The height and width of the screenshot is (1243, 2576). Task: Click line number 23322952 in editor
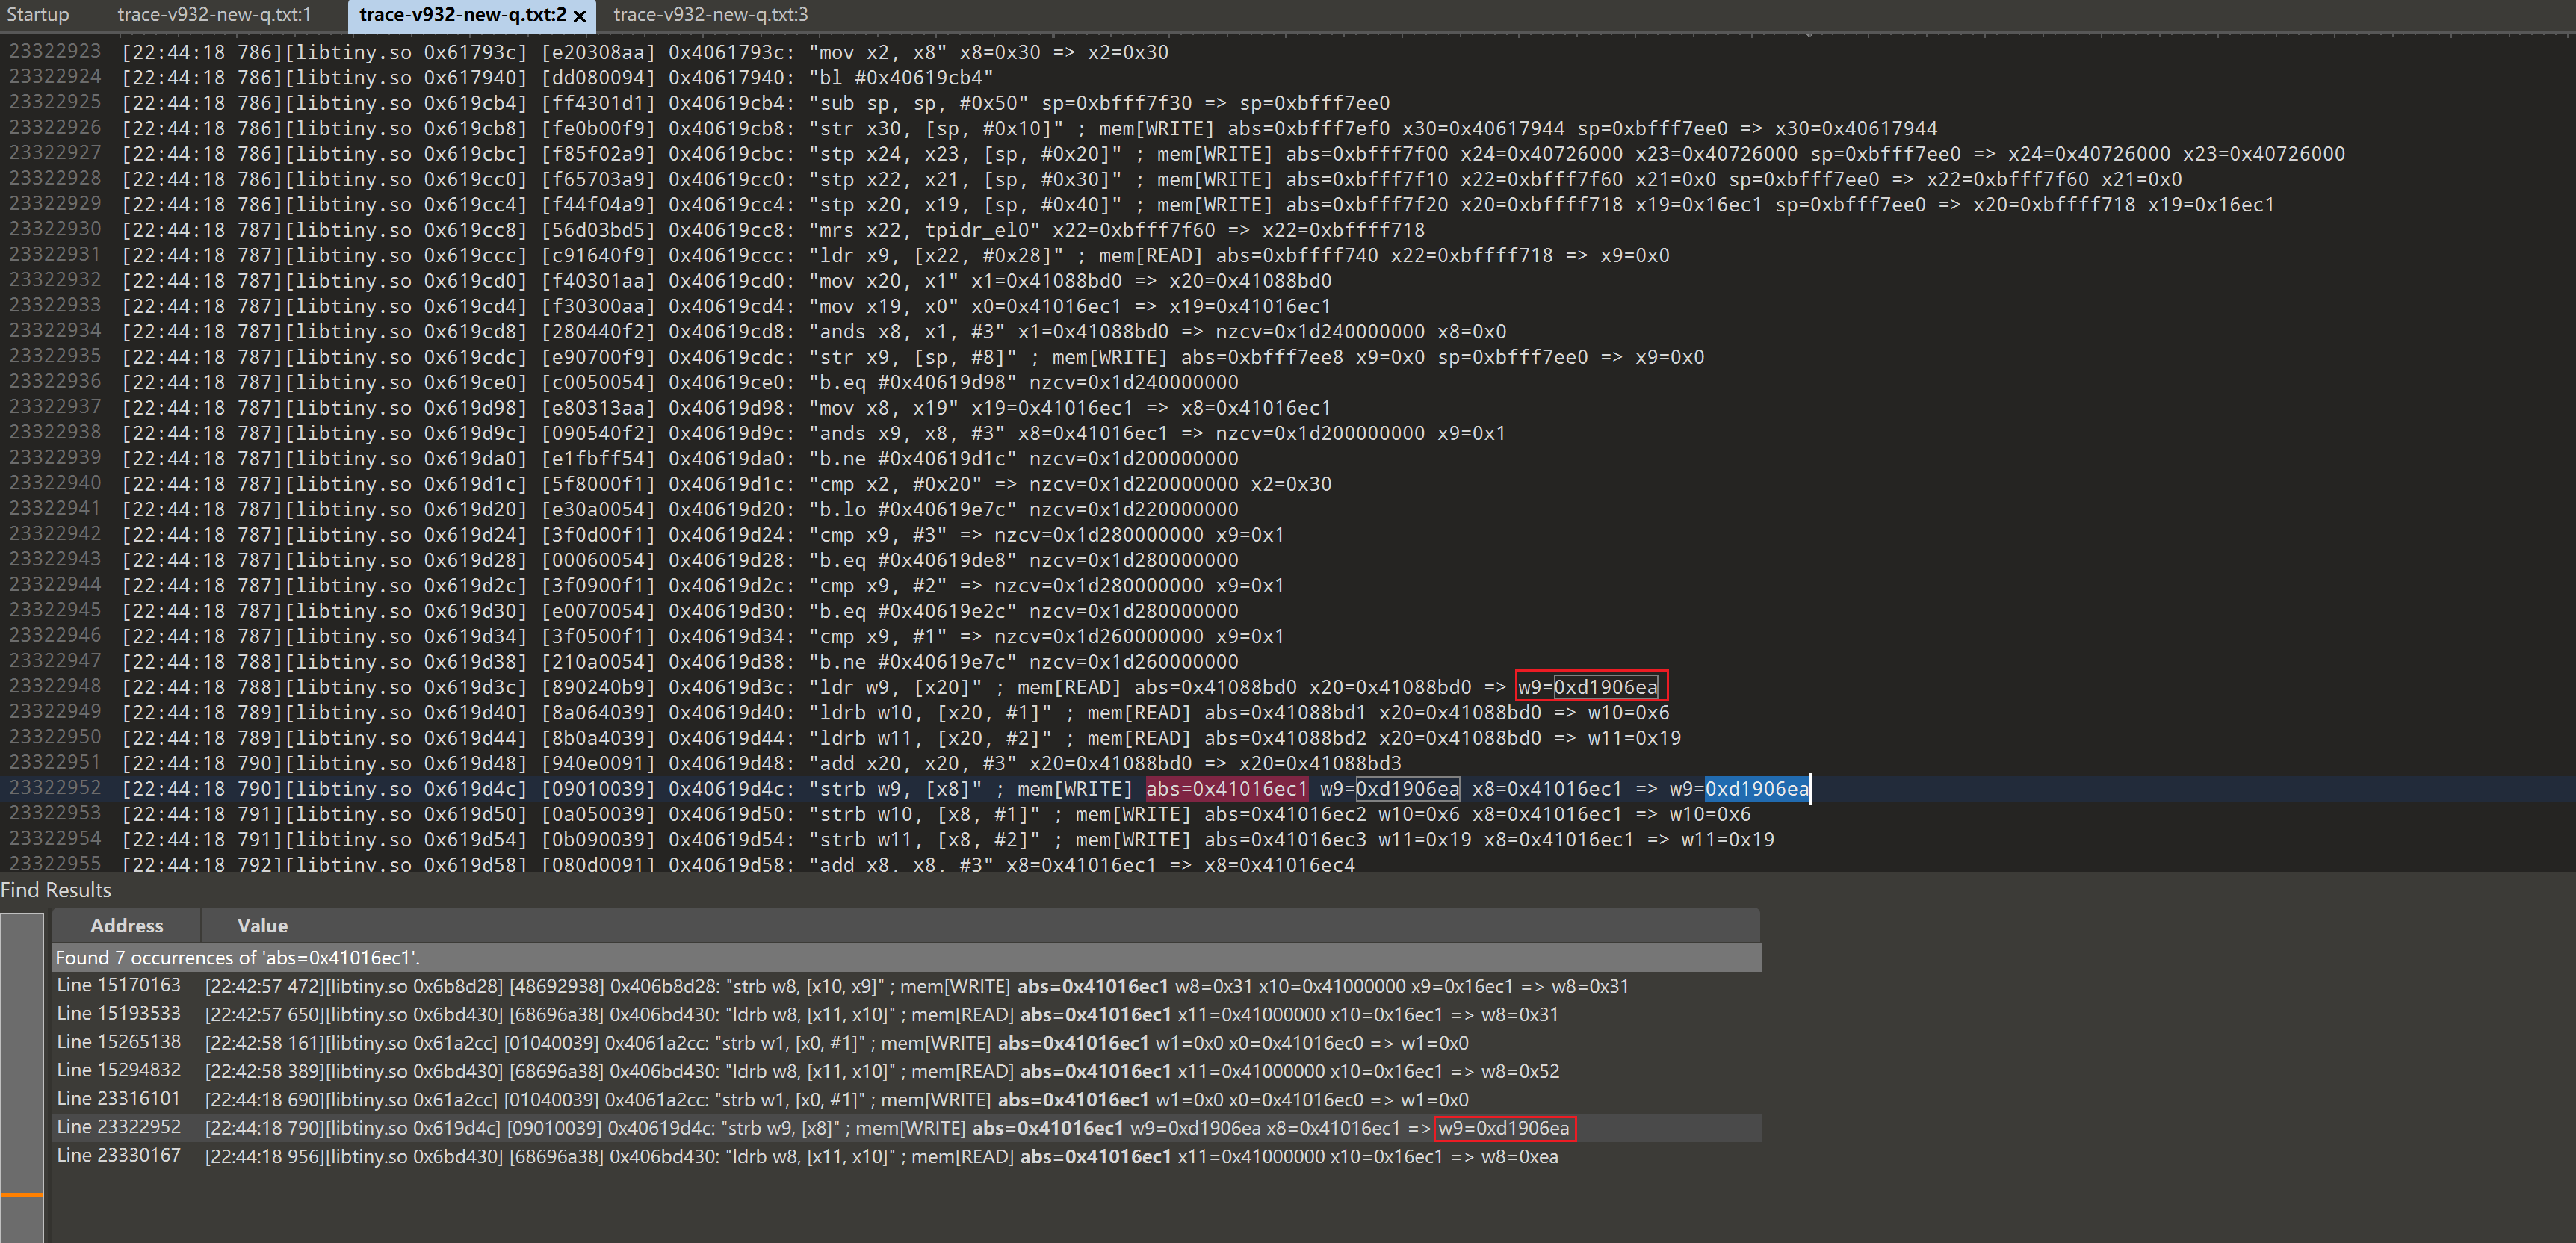pyautogui.click(x=55, y=788)
